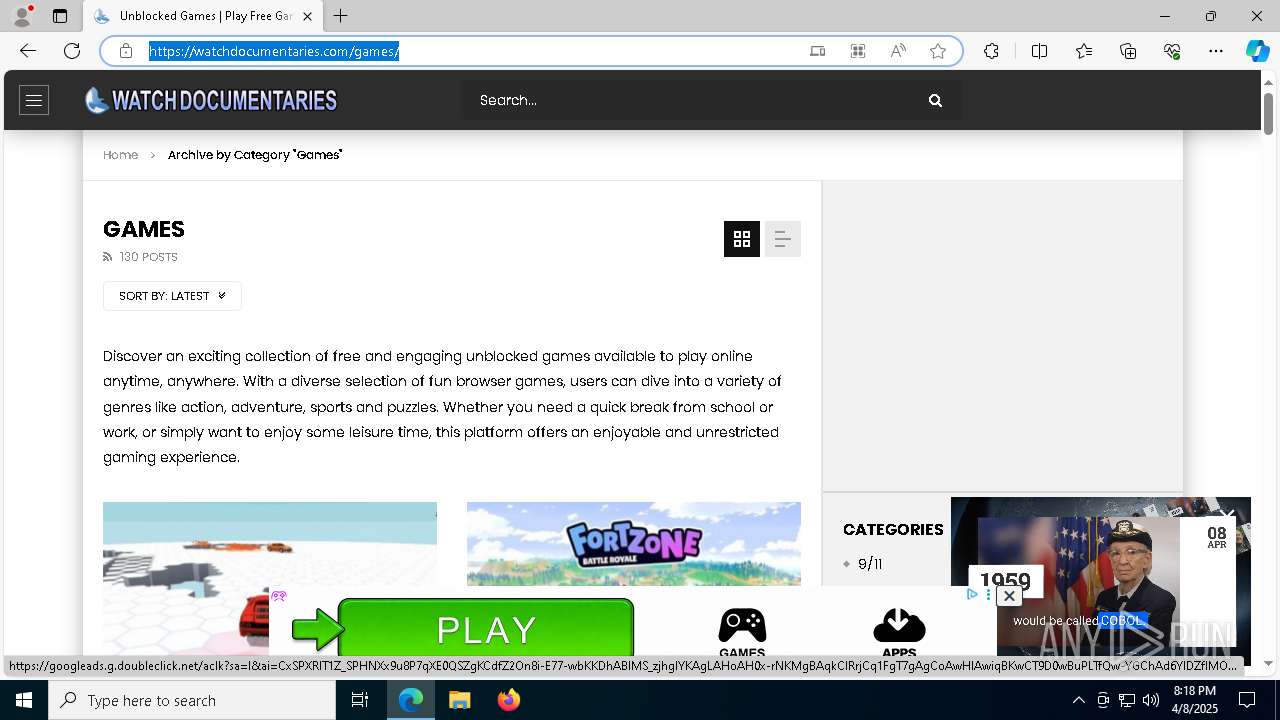The width and height of the screenshot is (1280, 720).
Task: Go back to previous page
Action: click(x=28, y=51)
